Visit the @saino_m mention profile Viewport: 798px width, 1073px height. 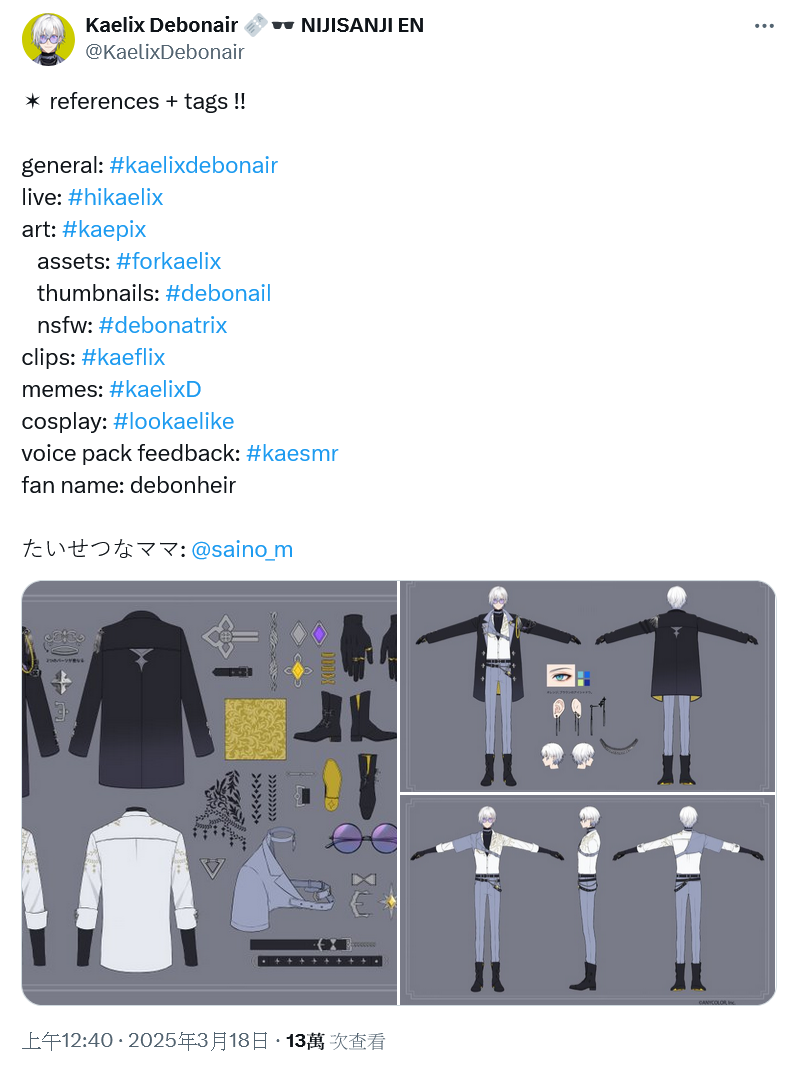[x=242, y=550]
